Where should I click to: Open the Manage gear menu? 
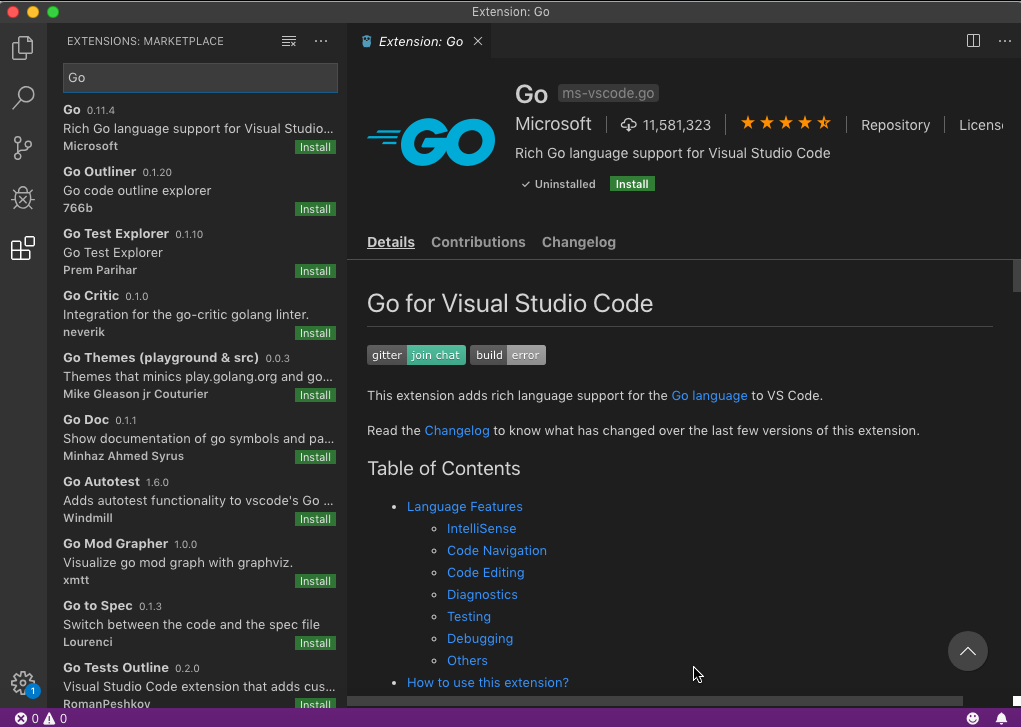coord(23,683)
